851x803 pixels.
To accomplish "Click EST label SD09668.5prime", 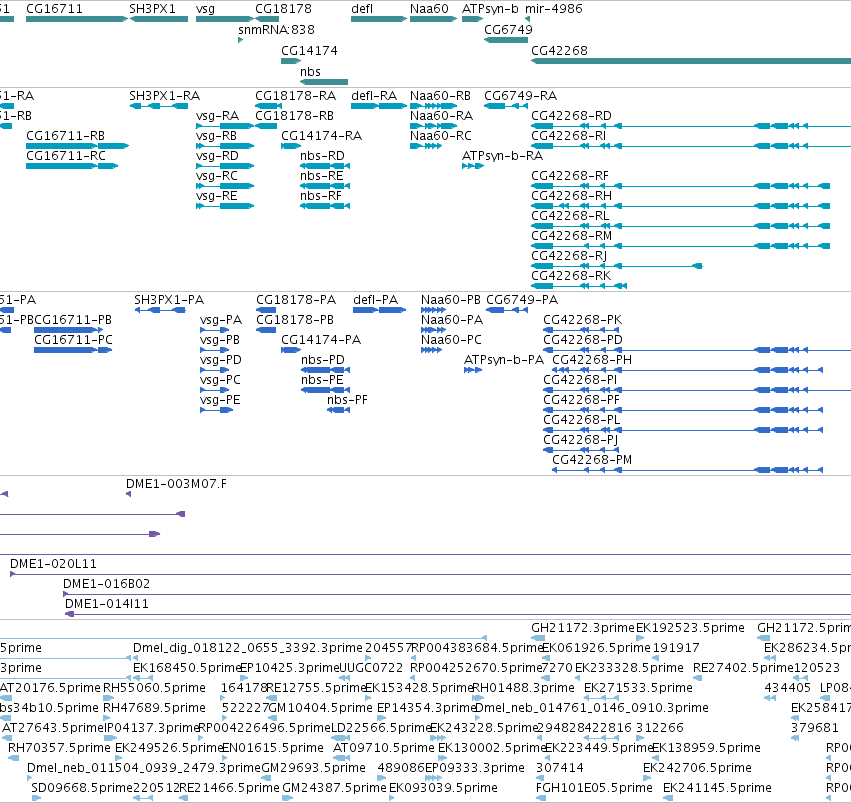I will [82, 788].
